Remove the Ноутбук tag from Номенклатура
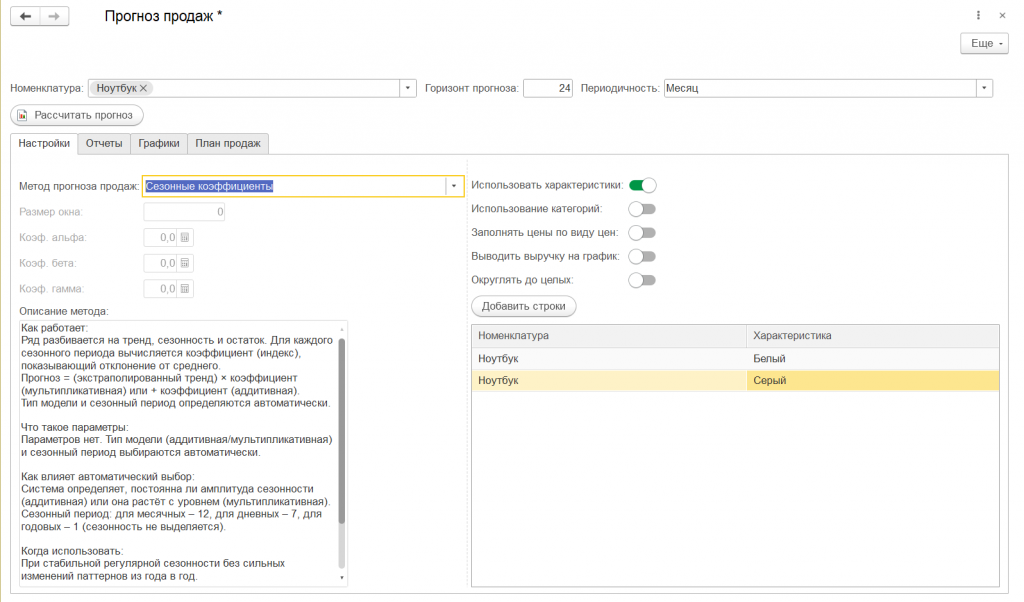1024x602 pixels. point(144,88)
